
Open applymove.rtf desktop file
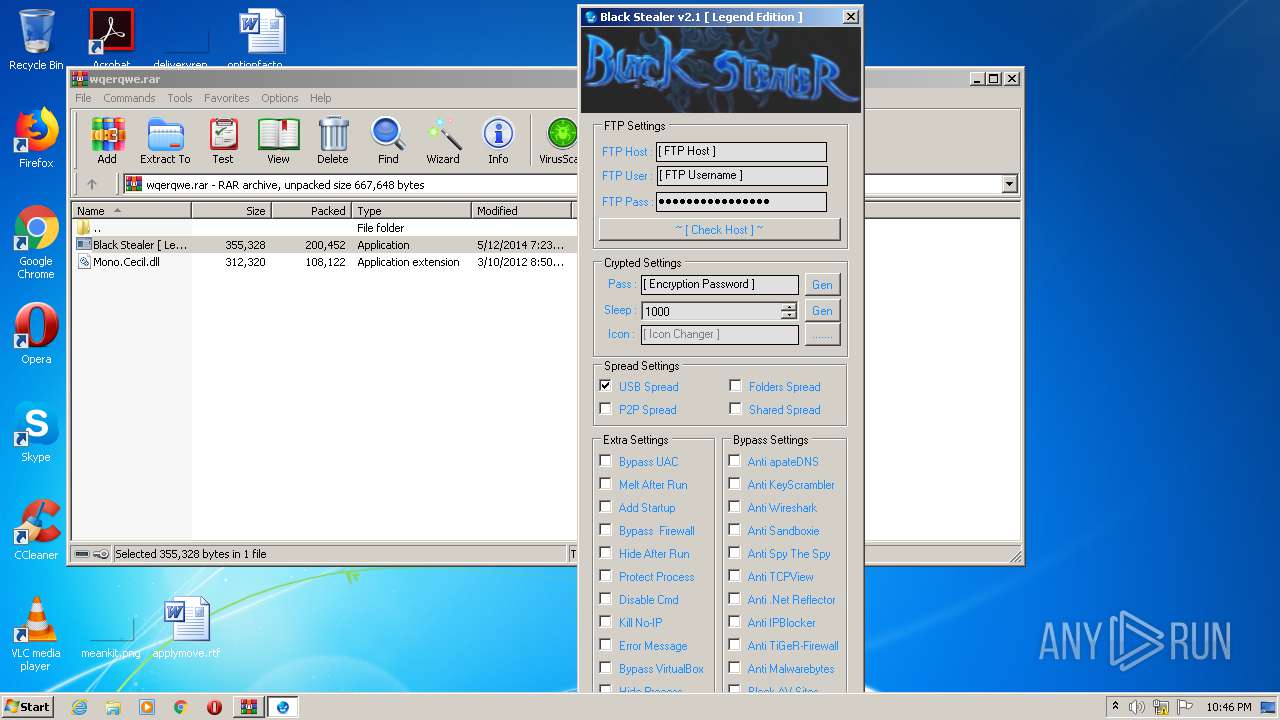[186, 628]
